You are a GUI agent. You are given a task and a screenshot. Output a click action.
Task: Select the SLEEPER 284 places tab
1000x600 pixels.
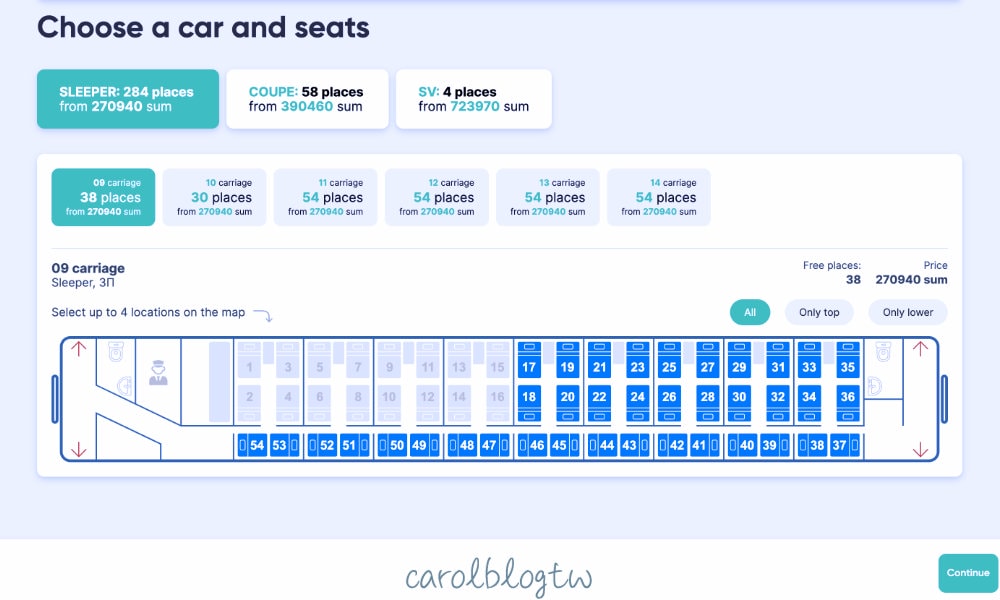(128, 99)
